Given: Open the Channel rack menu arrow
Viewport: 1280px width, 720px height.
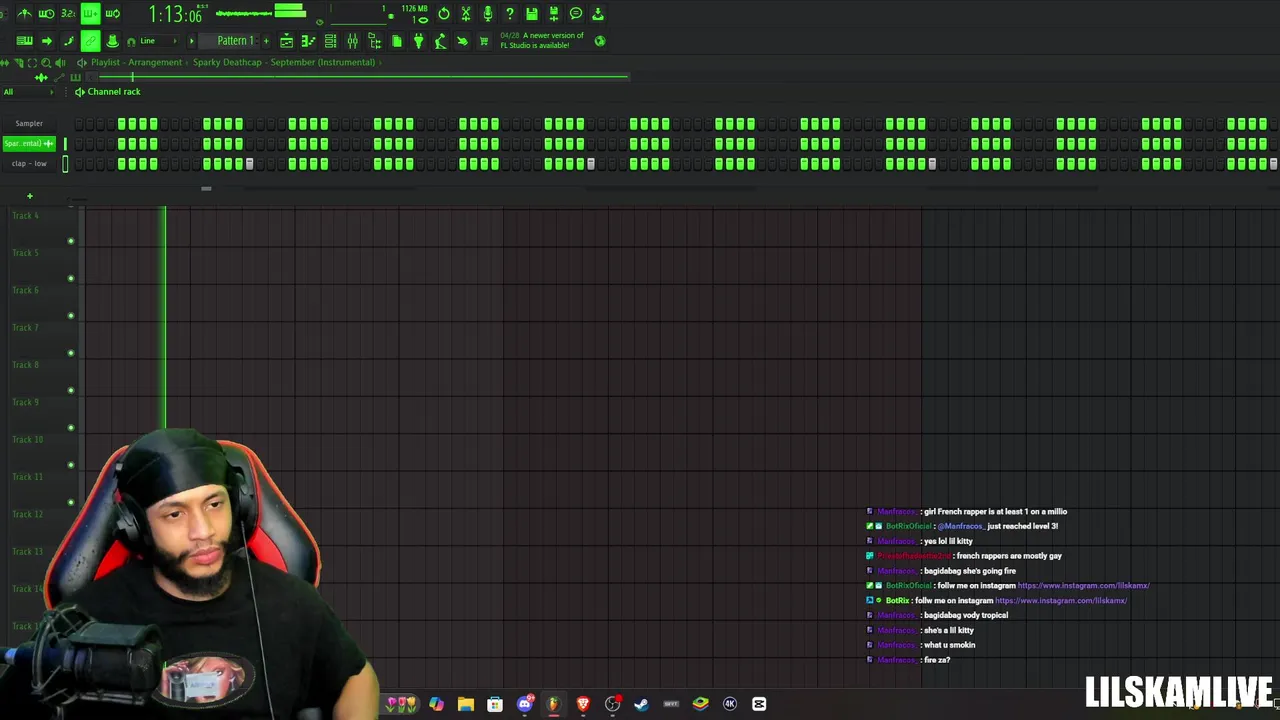Looking at the screenshot, I should (x=79, y=92).
